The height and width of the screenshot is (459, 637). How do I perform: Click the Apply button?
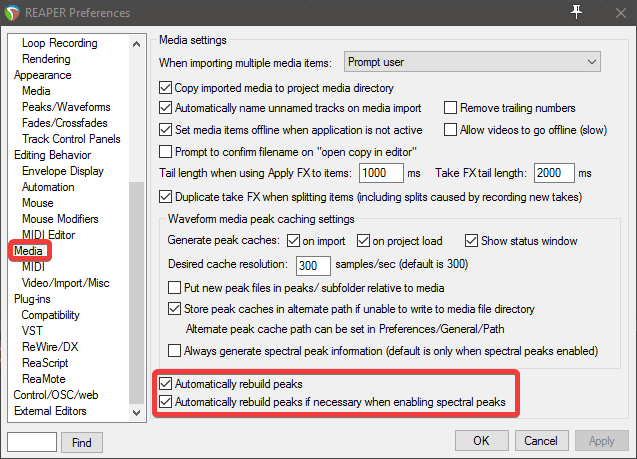pos(602,441)
